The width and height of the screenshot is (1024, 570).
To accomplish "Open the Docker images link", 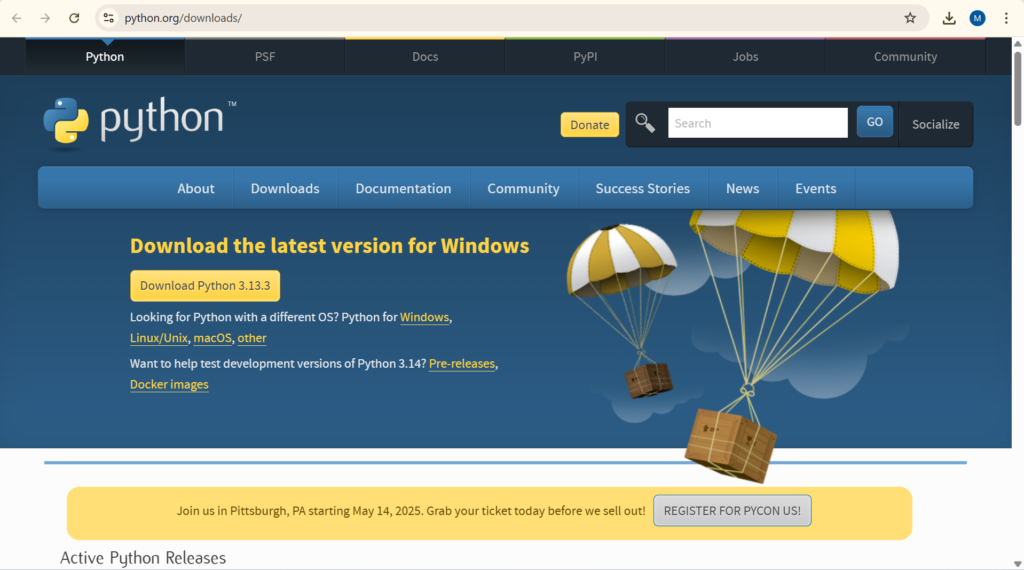I will [x=169, y=385].
